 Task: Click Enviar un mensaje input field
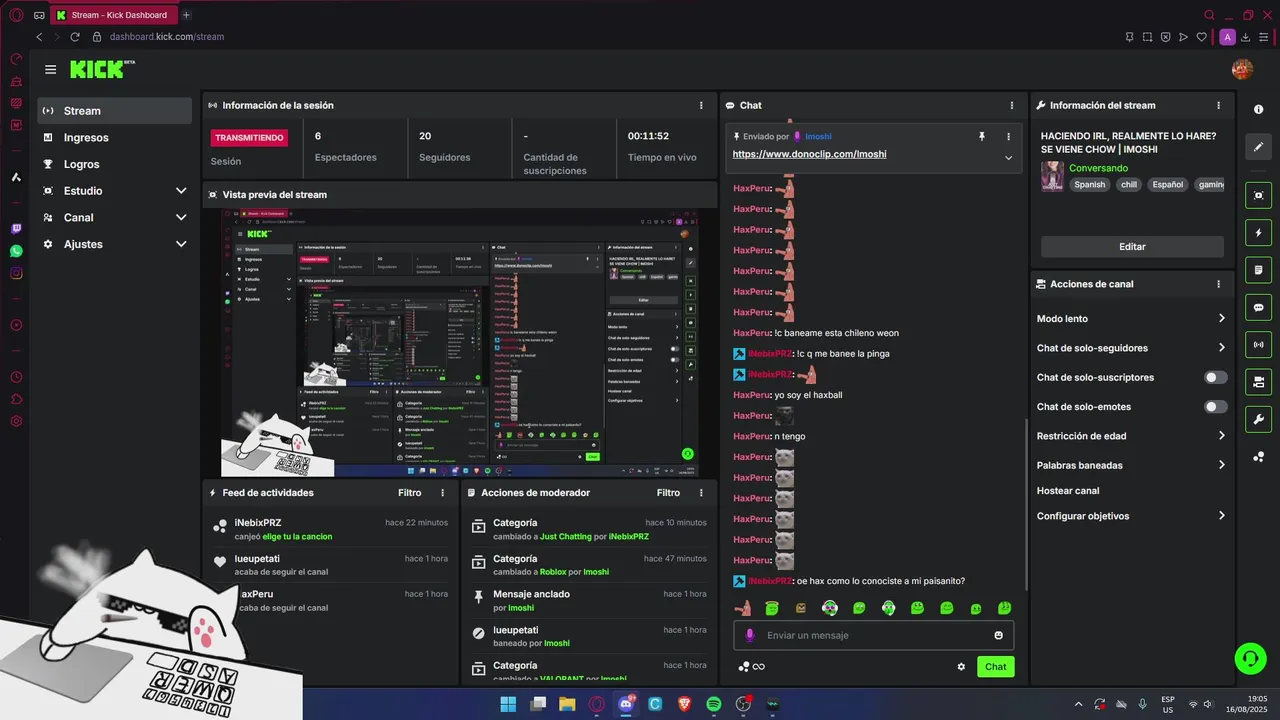[x=875, y=635]
